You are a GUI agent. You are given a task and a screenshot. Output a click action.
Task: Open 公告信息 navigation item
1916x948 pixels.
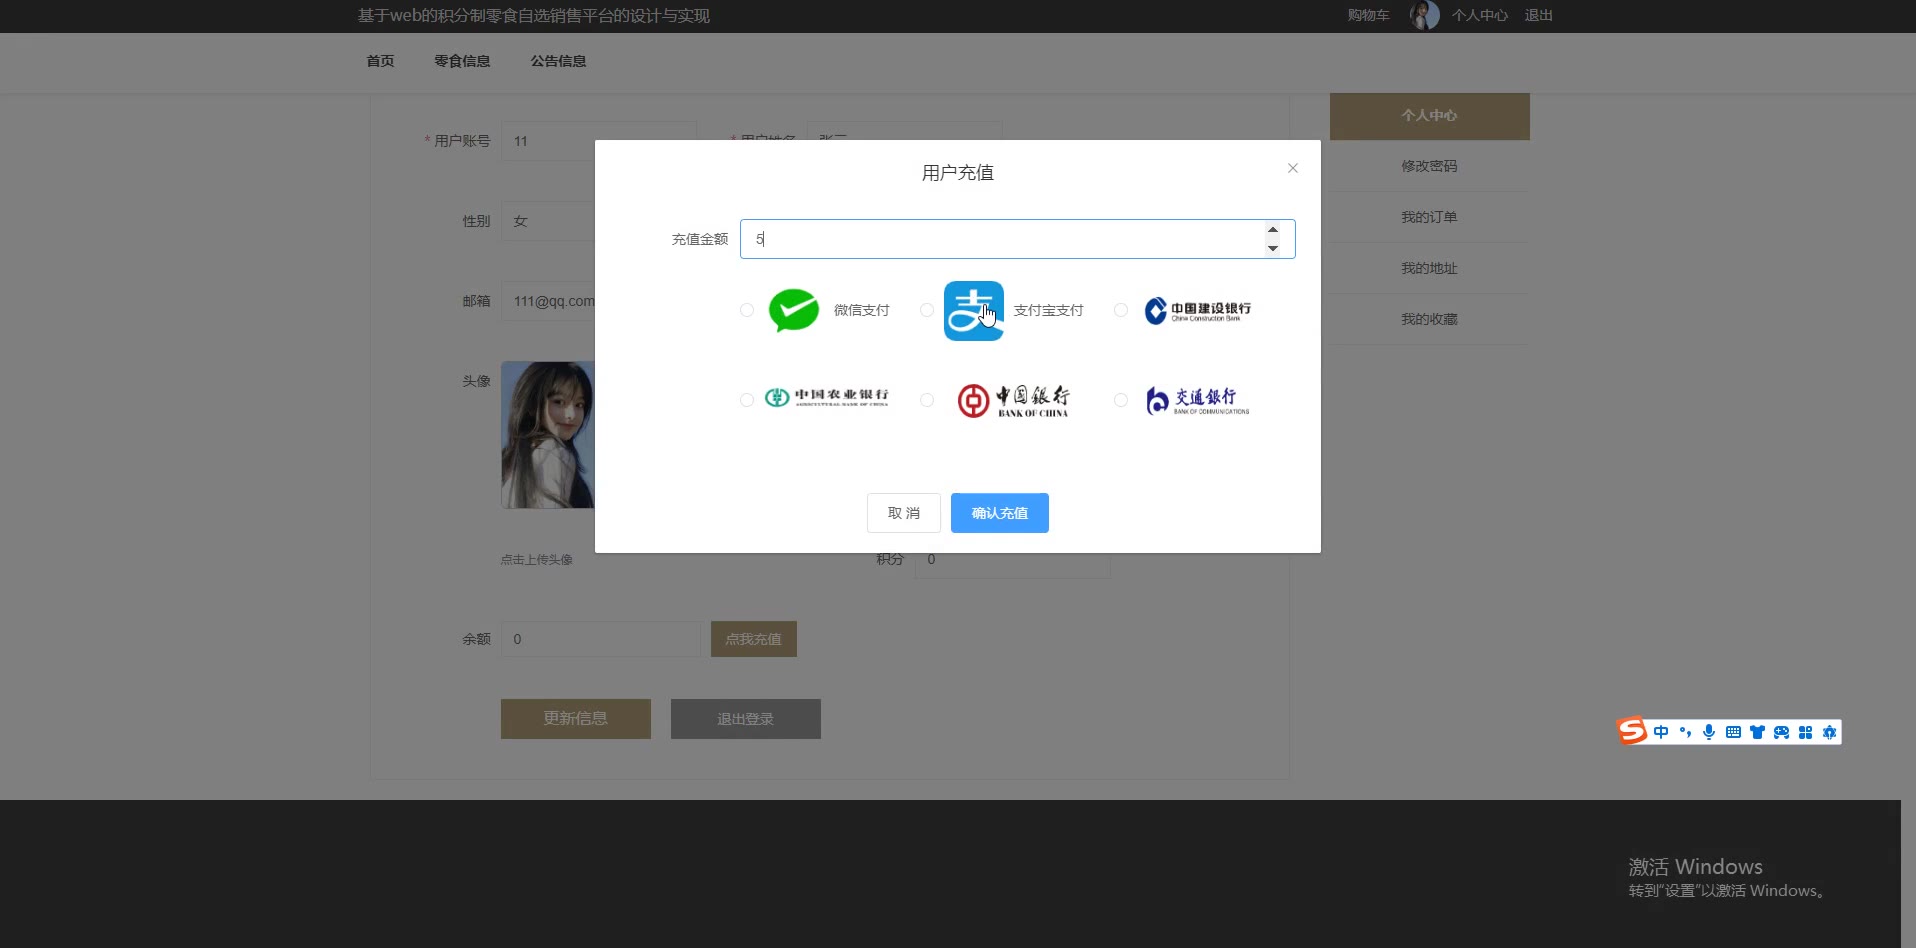point(558,61)
